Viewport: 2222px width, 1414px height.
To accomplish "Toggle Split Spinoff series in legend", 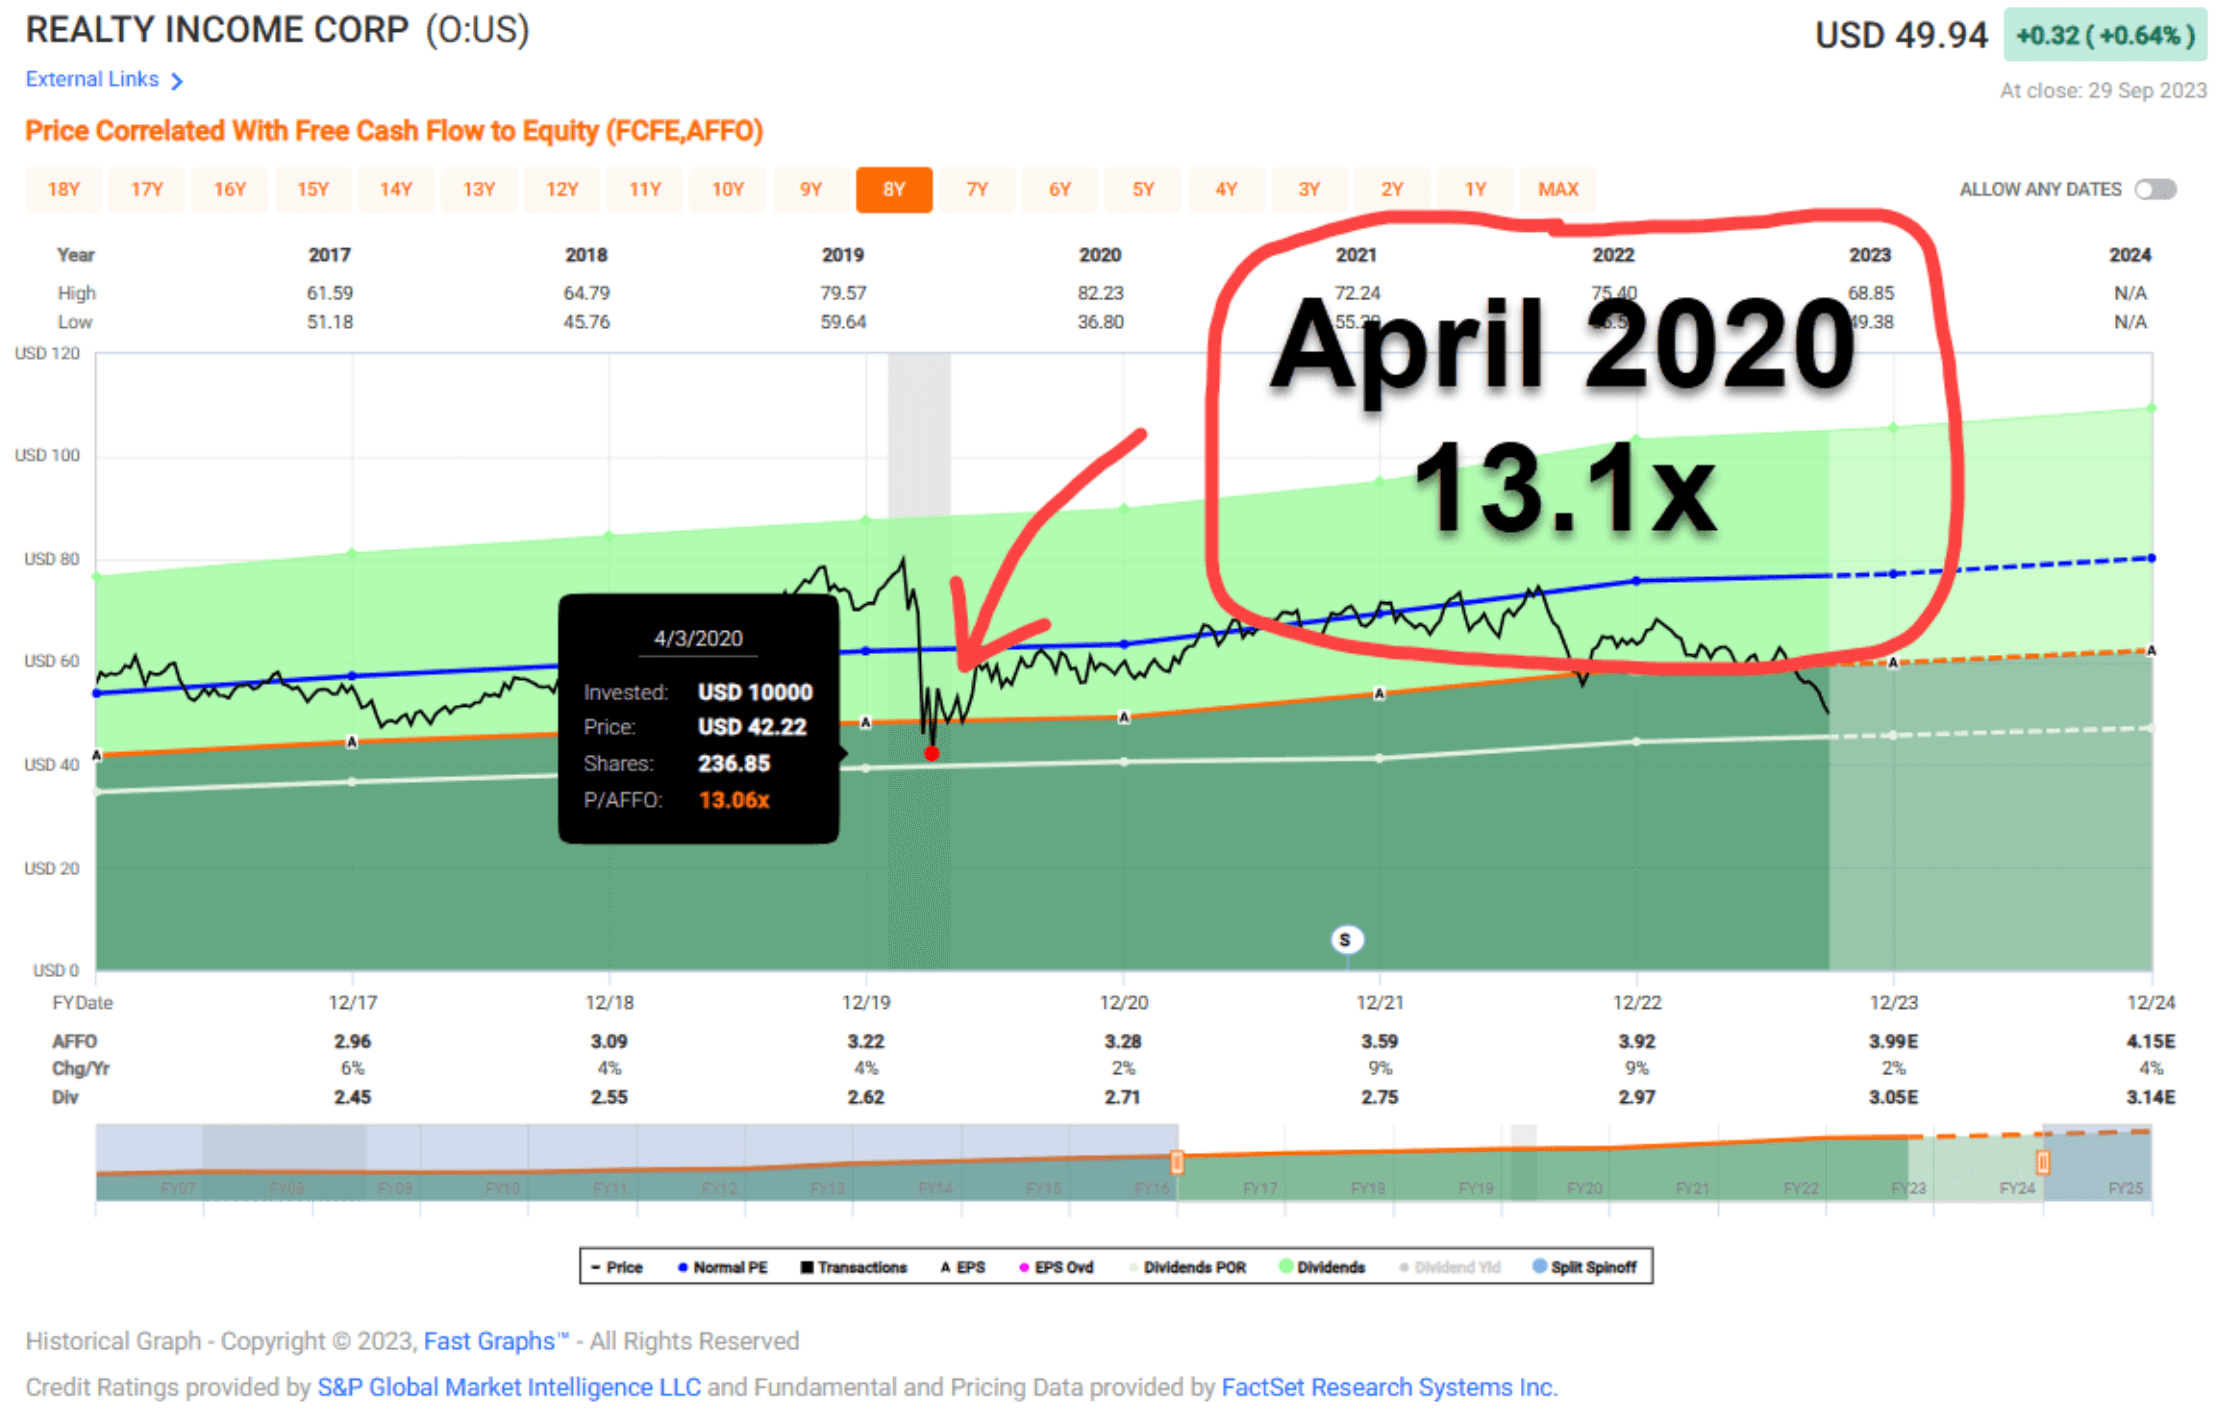I will 1585,1267.
